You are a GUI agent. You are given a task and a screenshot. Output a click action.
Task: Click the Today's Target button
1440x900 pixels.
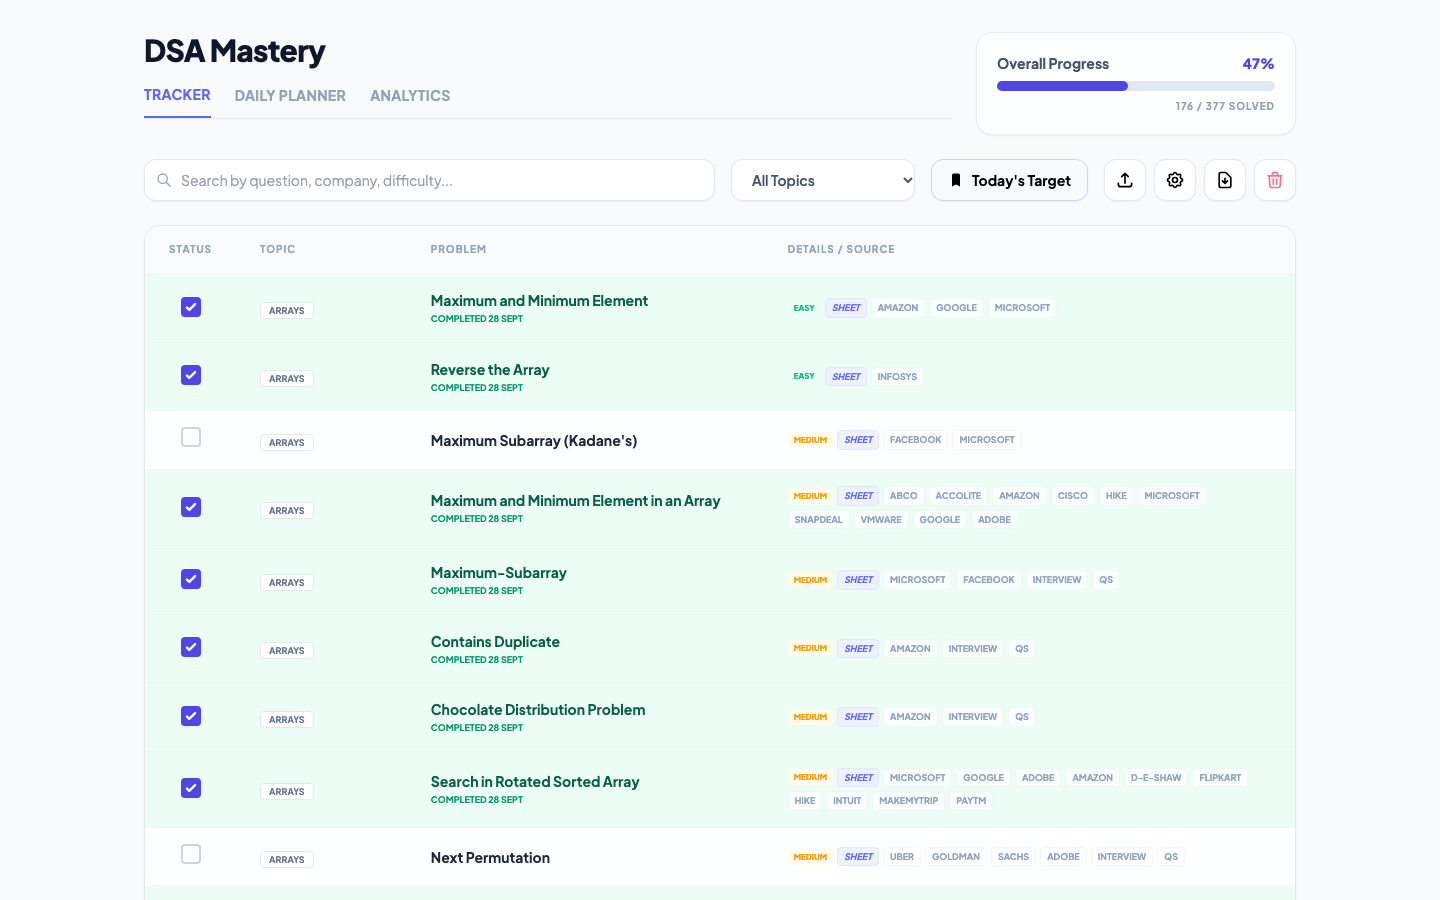(1009, 180)
